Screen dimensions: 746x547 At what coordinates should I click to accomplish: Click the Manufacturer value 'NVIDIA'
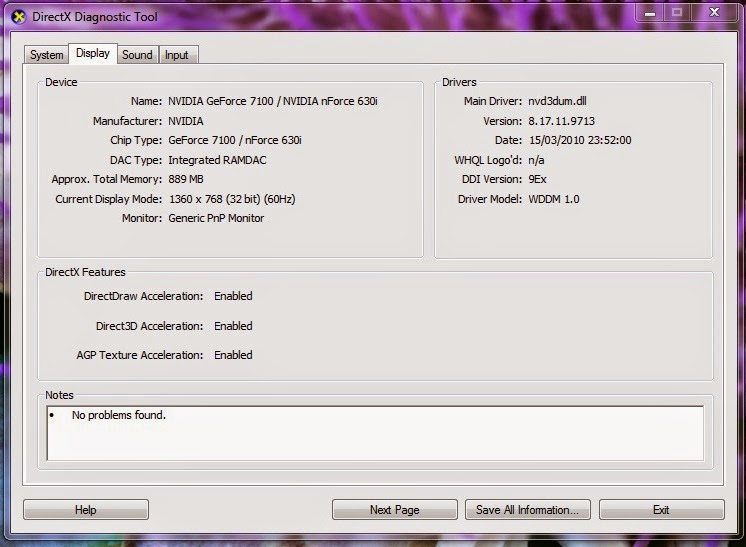[x=186, y=121]
